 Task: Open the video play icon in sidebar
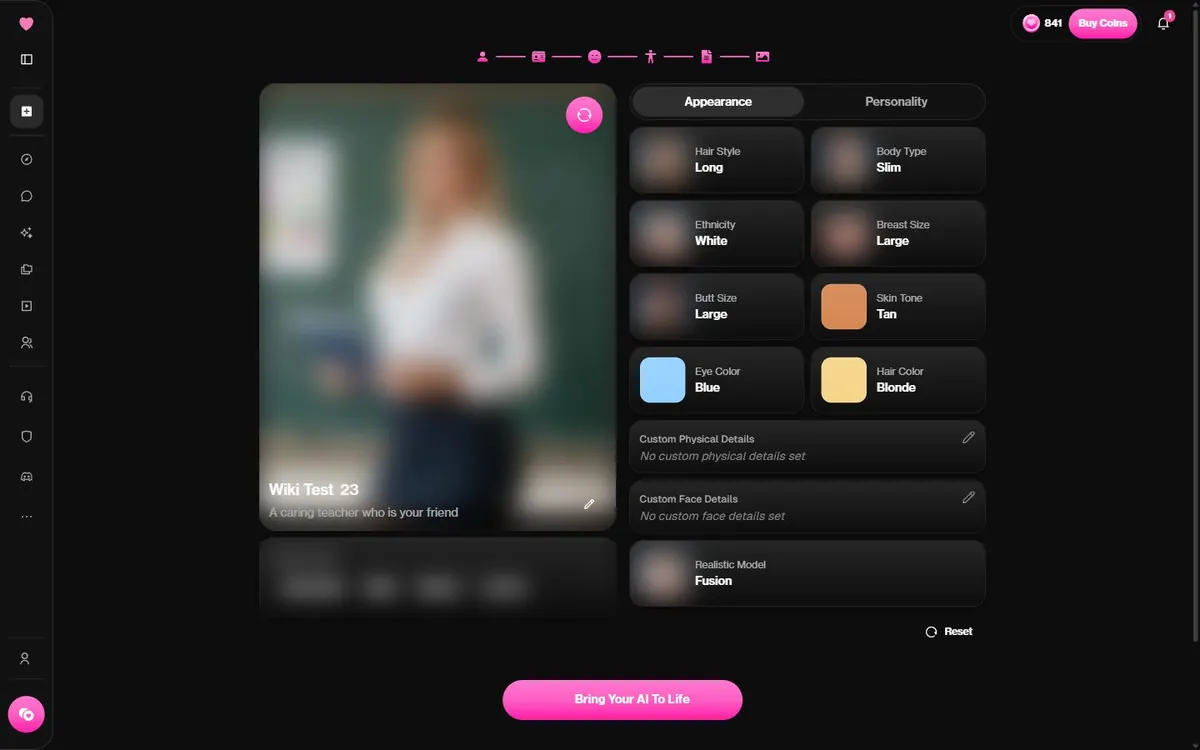26,306
